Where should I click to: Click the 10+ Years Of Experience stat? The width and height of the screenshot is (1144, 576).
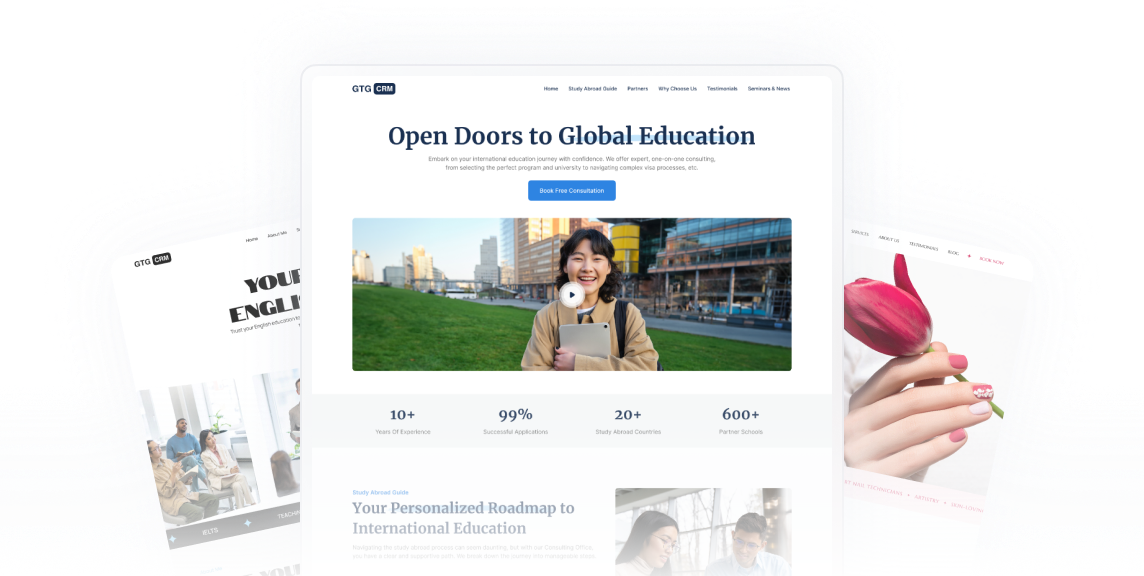click(403, 420)
